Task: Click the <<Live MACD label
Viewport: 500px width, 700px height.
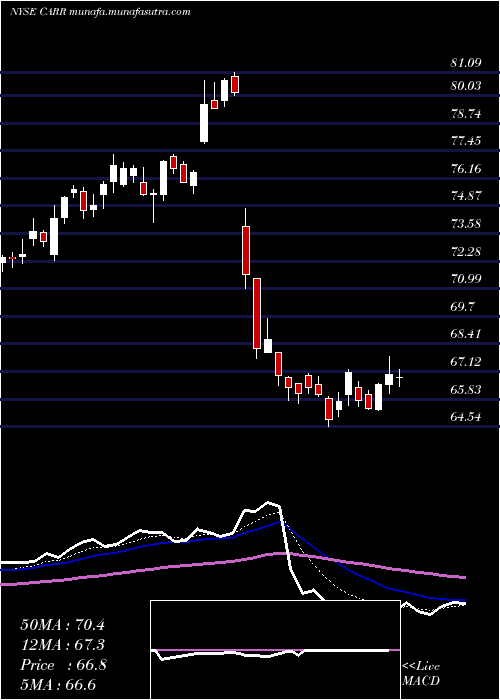Action: pos(421,673)
